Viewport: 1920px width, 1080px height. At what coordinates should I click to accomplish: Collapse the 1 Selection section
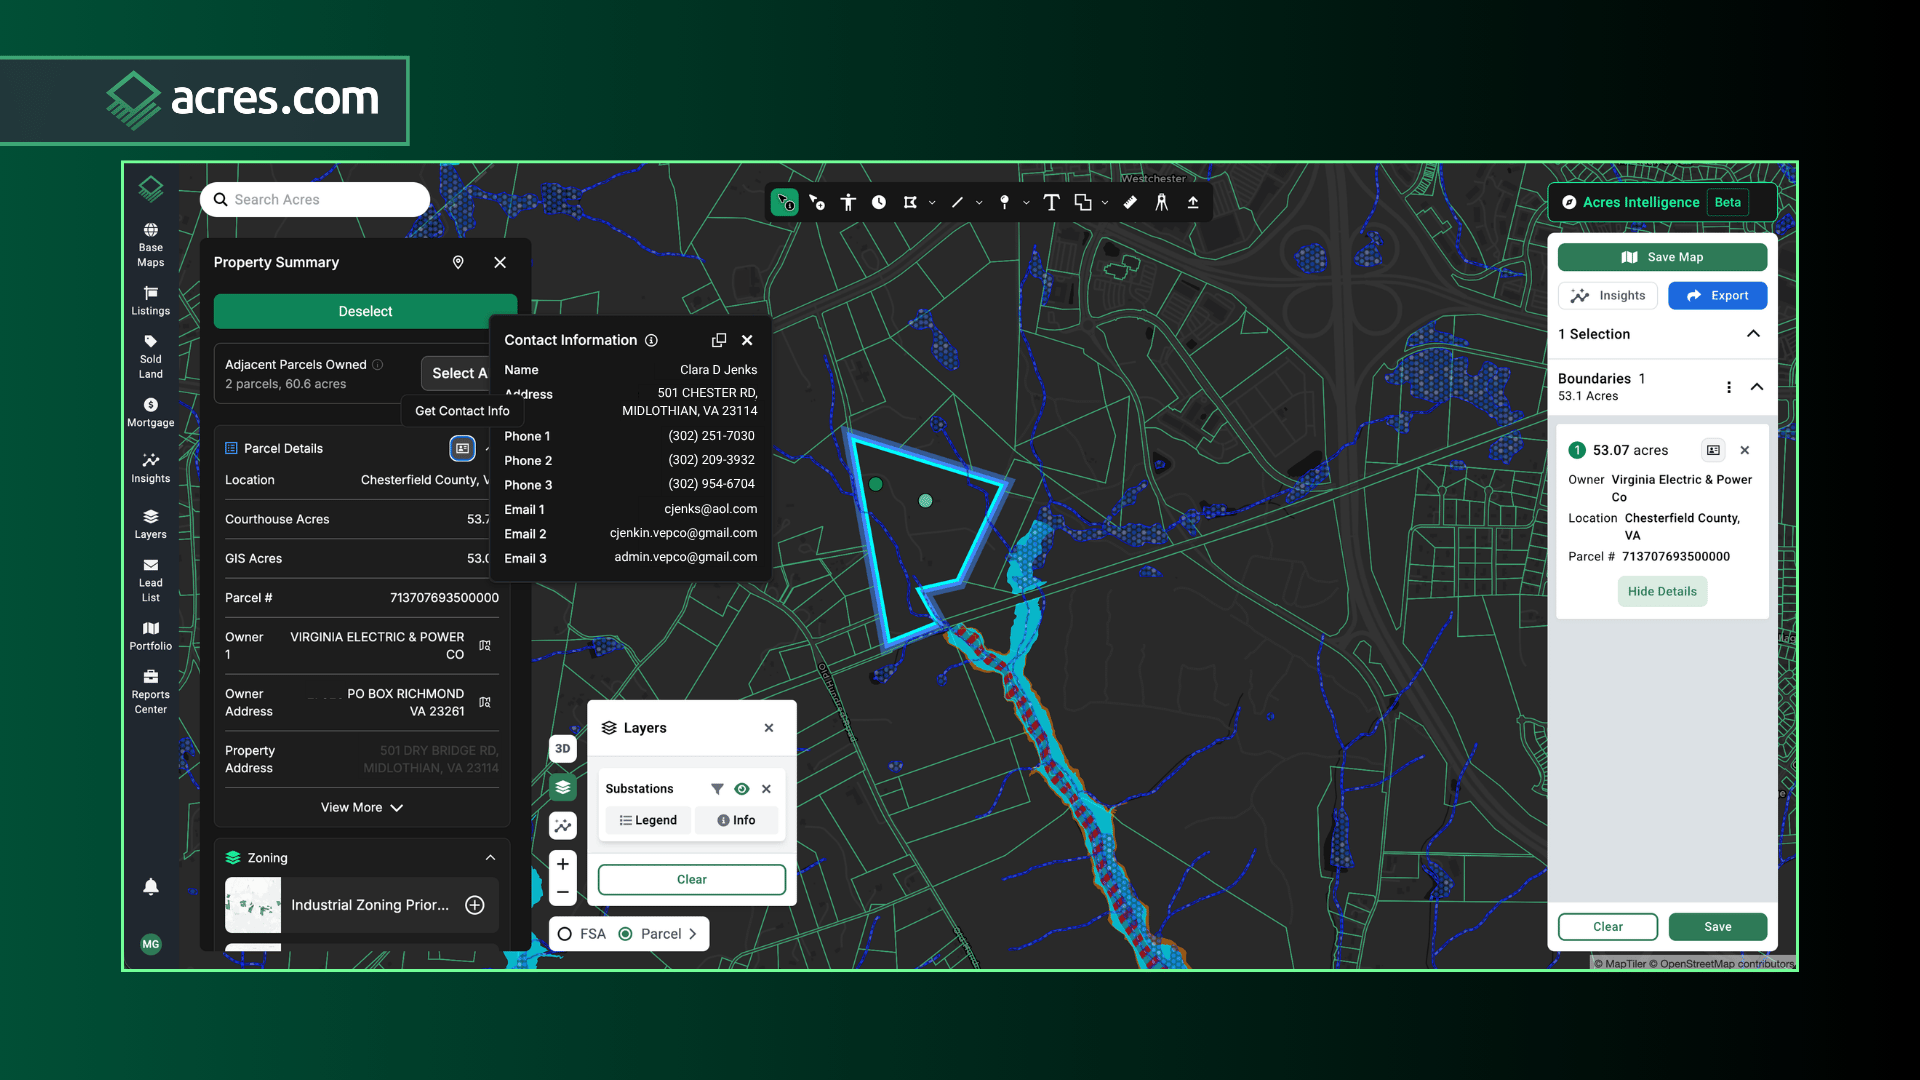coord(1753,334)
